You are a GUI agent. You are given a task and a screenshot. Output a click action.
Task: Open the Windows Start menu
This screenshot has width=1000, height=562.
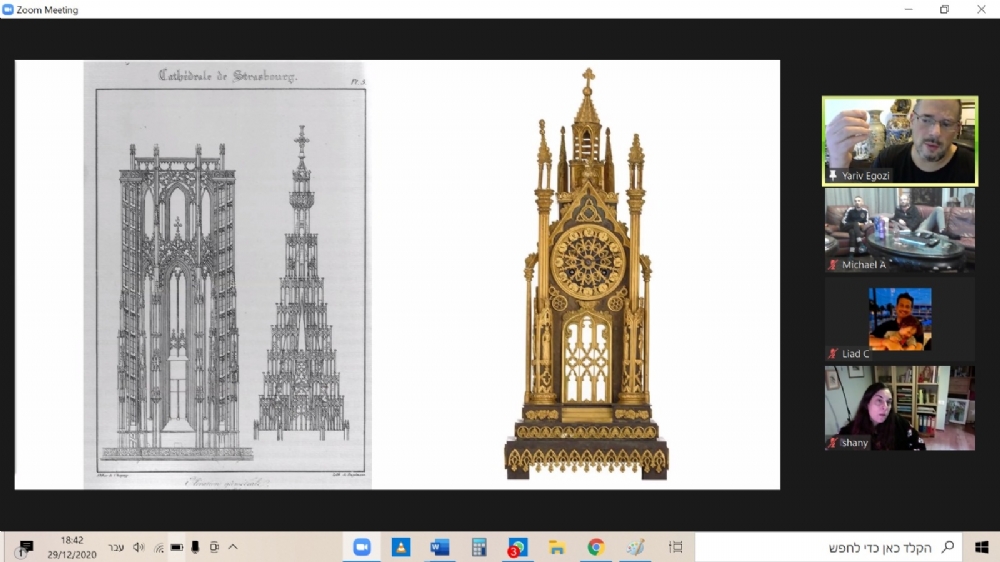(982, 547)
